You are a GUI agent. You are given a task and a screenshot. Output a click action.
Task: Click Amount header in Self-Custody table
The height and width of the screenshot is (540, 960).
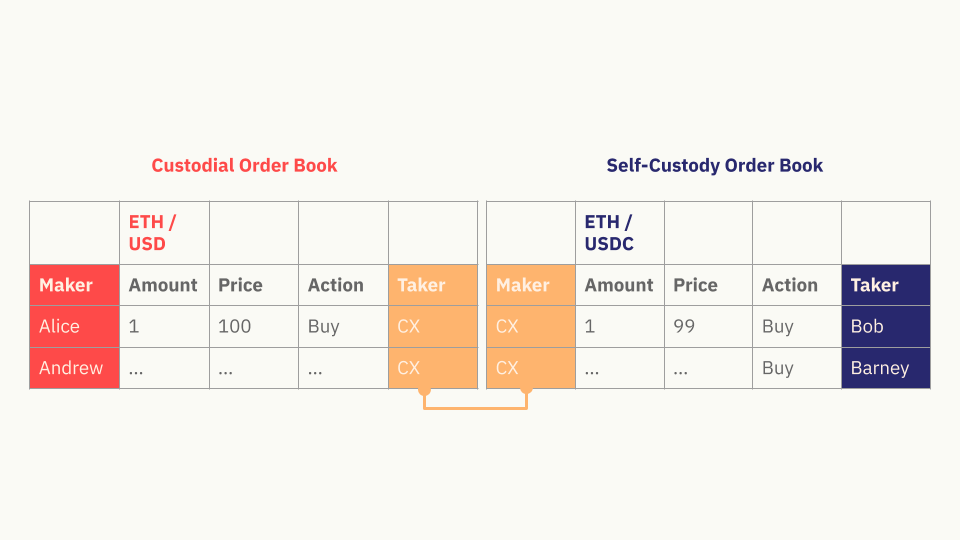619,285
